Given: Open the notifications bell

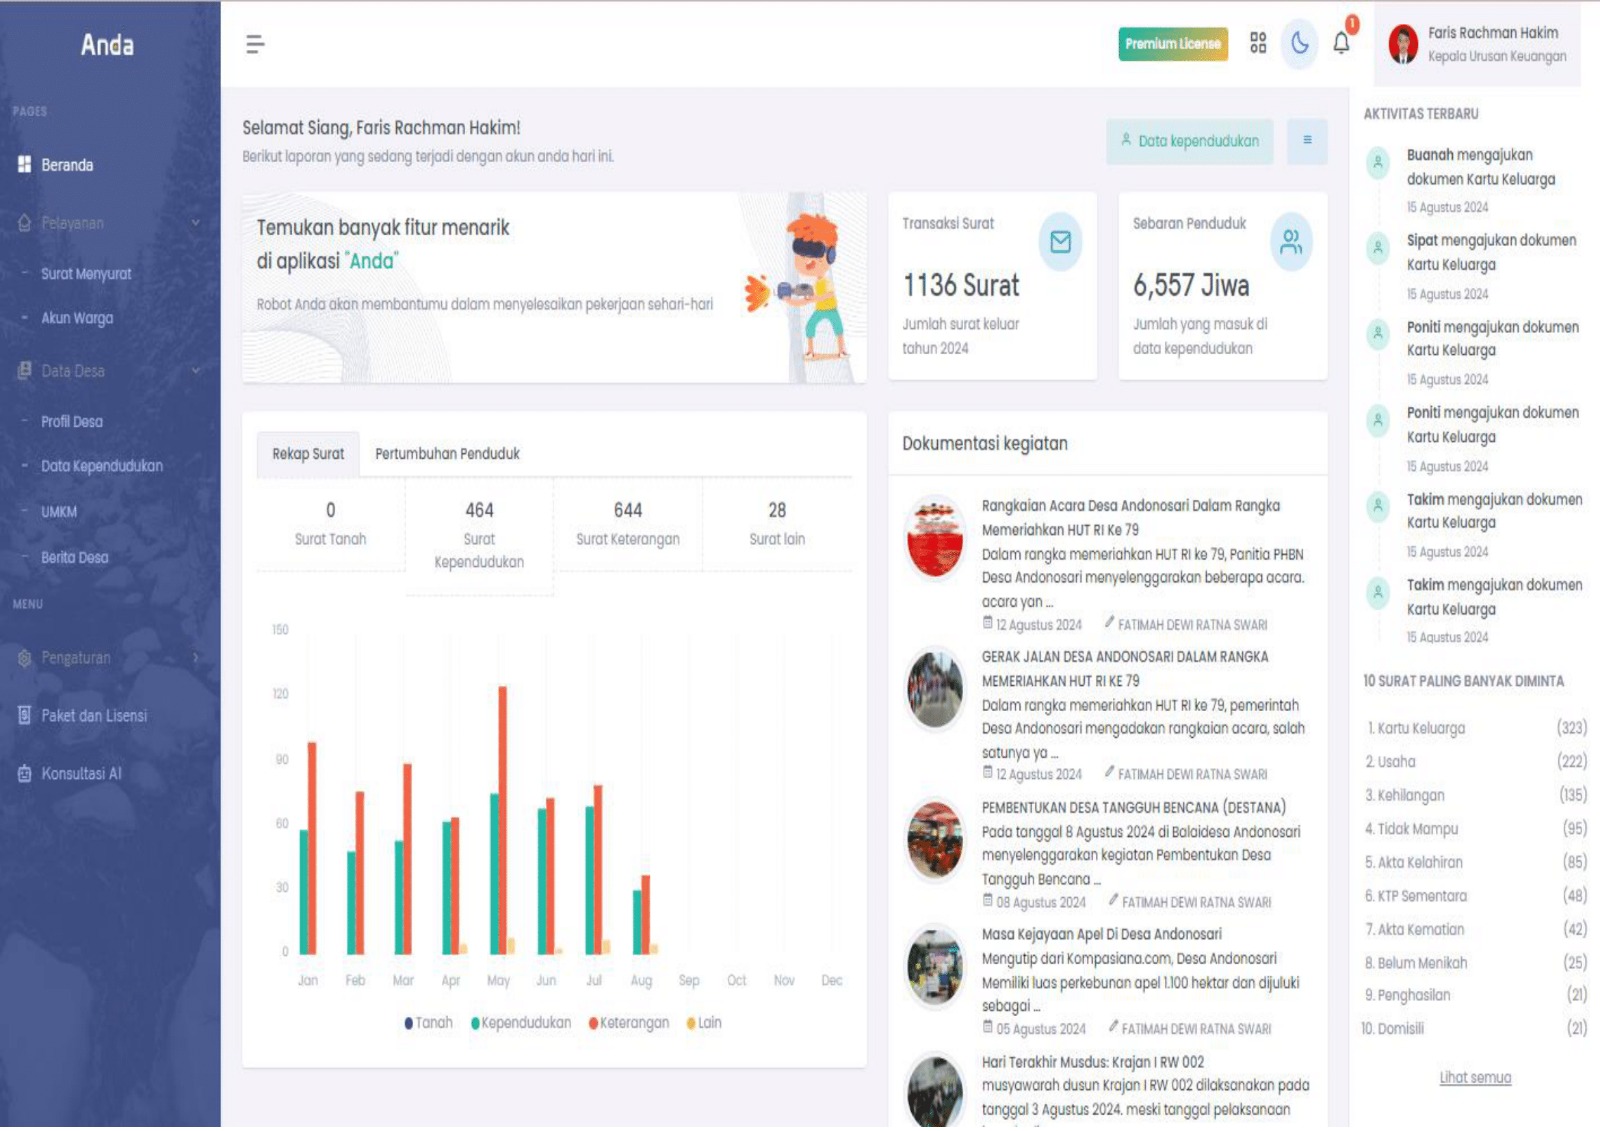Looking at the screenshot, I should (1341, 43).
